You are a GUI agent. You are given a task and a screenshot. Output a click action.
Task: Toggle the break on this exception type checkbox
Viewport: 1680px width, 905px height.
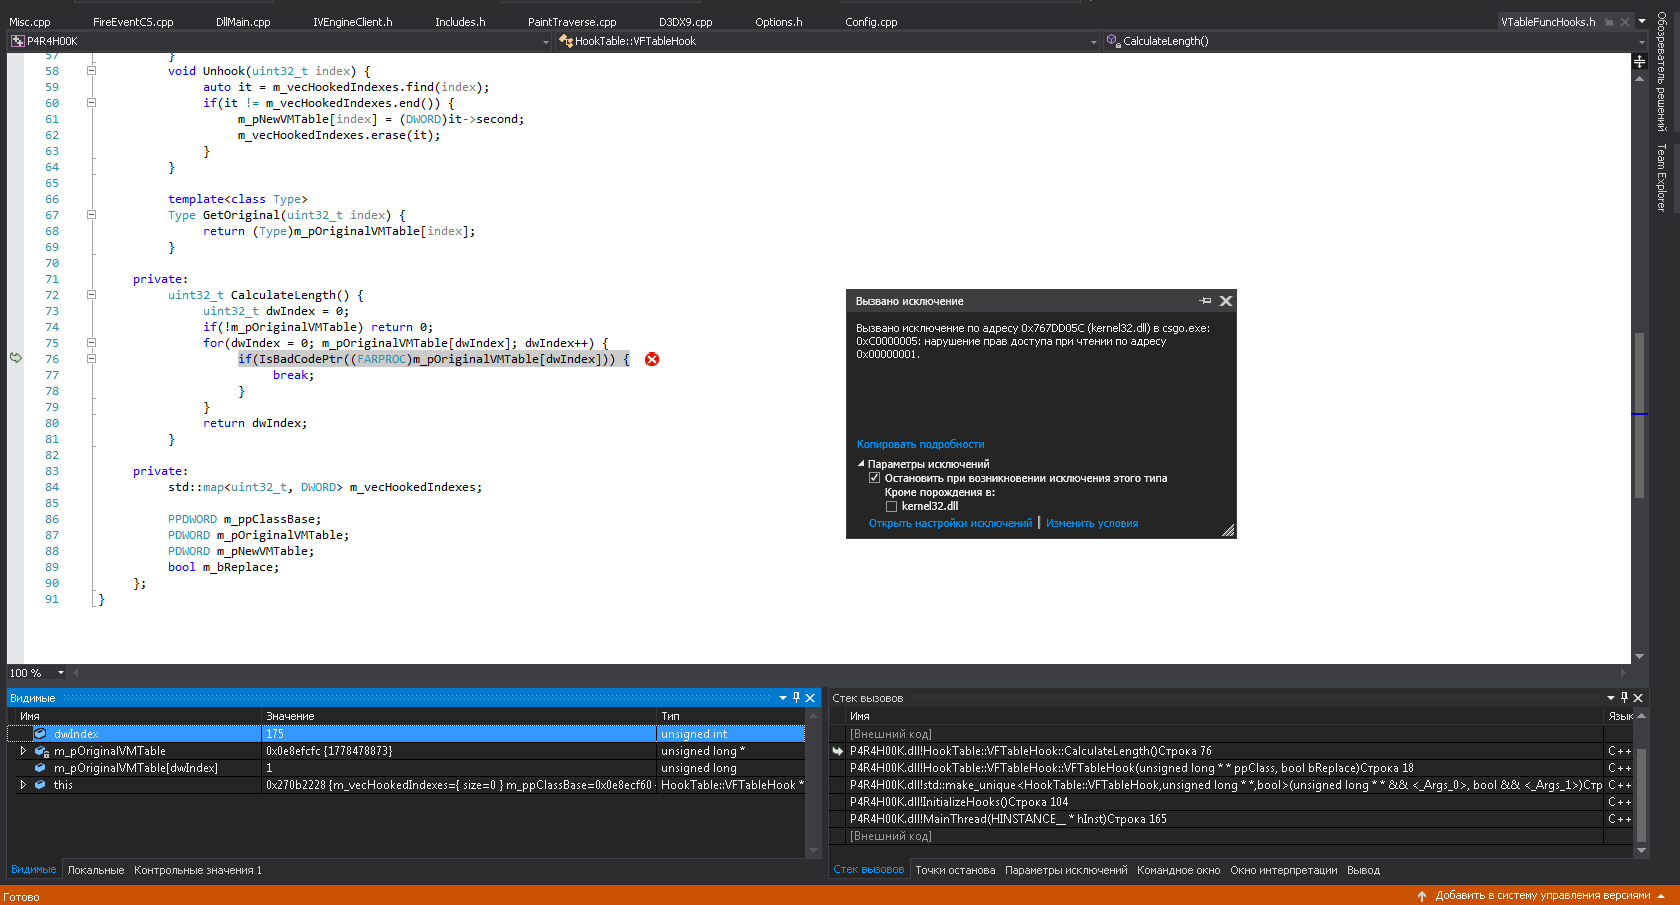(x=875, y=478)
